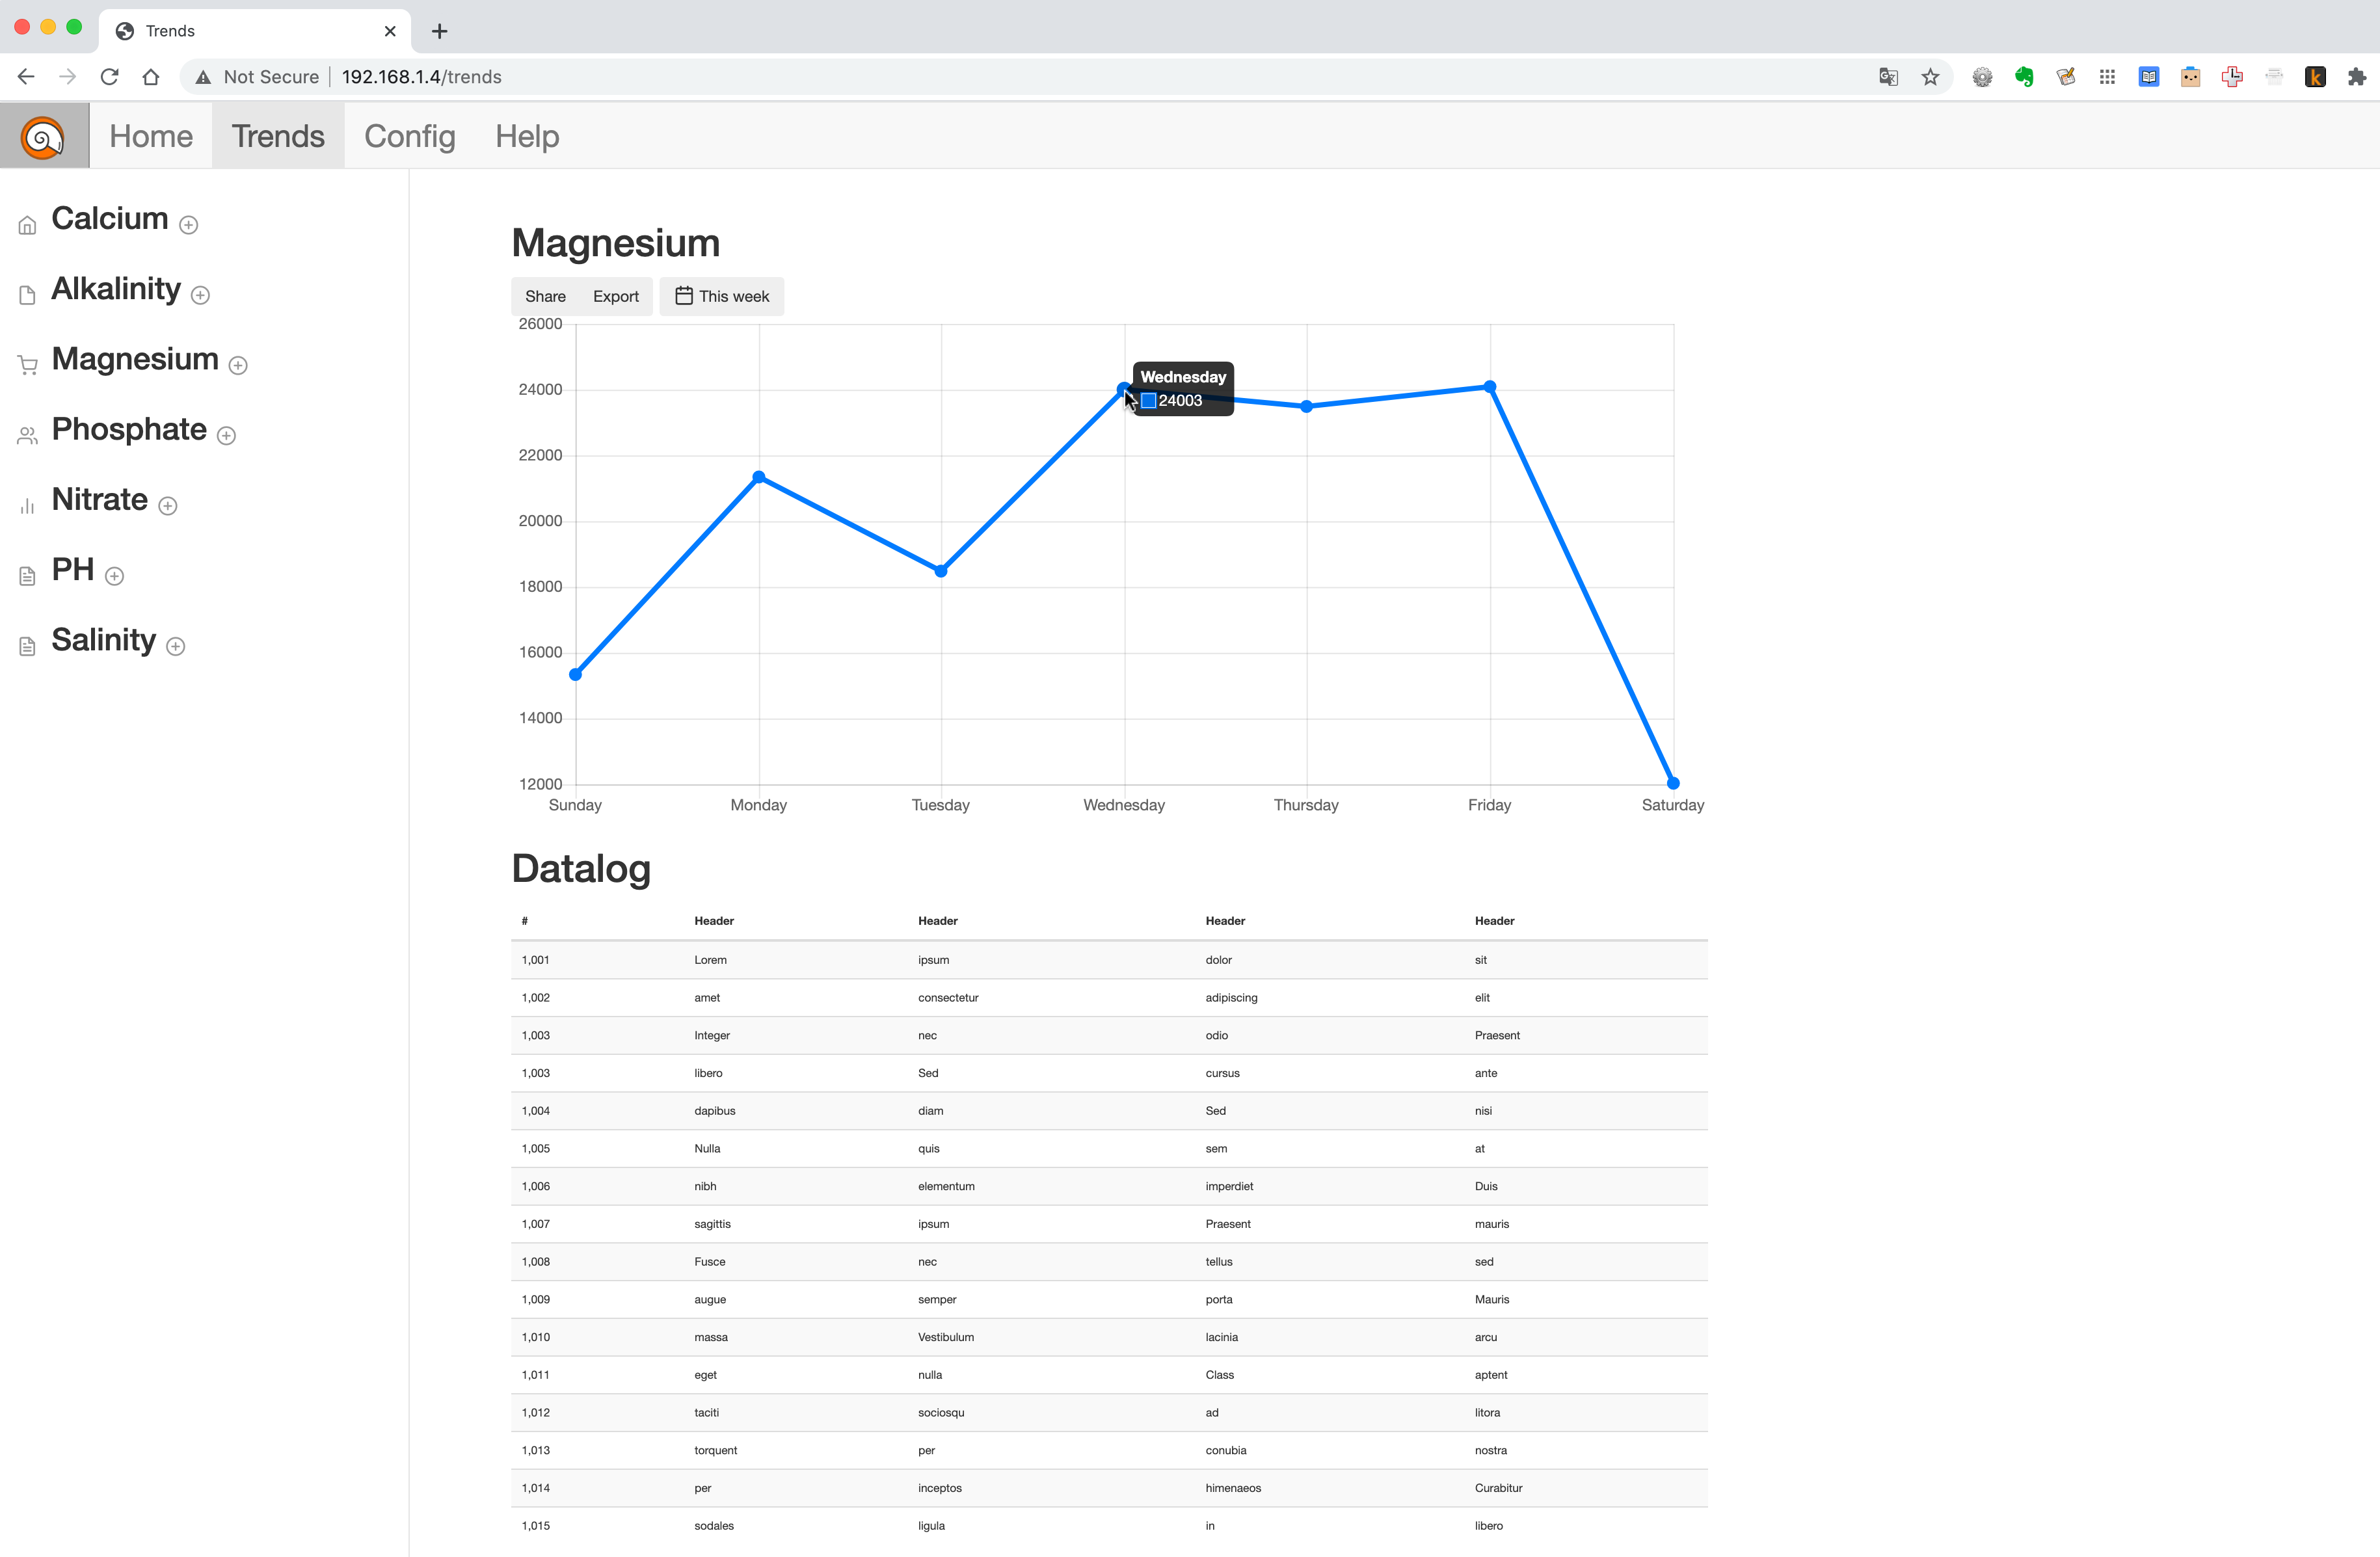The height and width of the screenshot is (1557, 2380).
Task: Select the Trends browser tab
Action: click(255, 31)
